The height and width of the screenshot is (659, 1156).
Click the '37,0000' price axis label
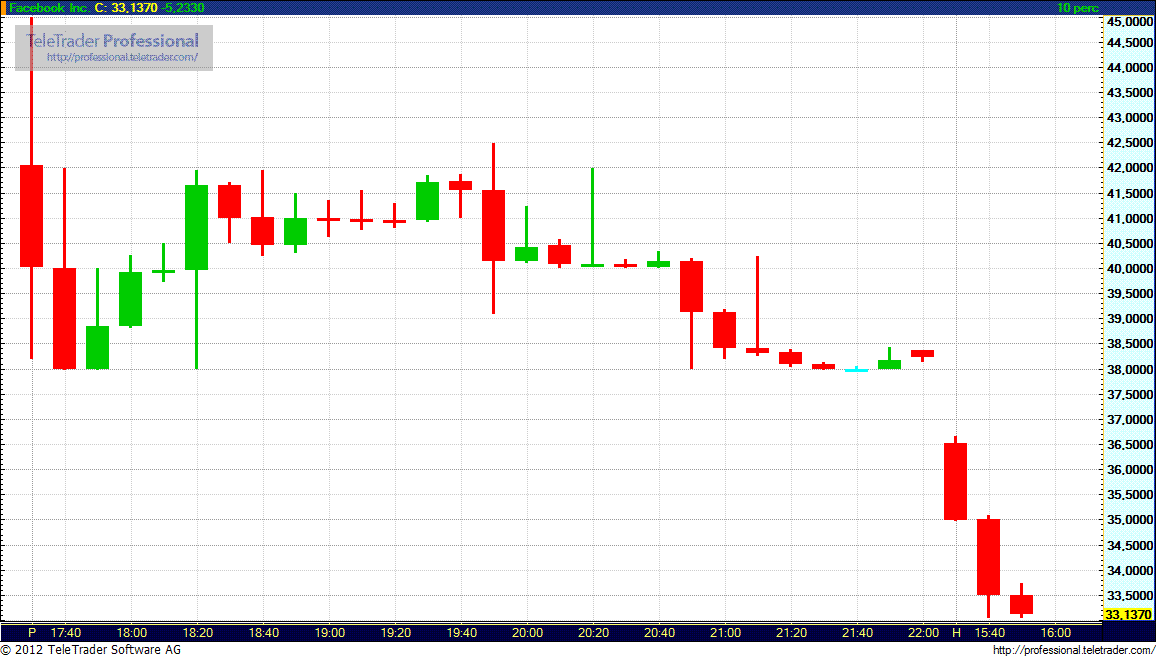click(x=1129, y=420)
